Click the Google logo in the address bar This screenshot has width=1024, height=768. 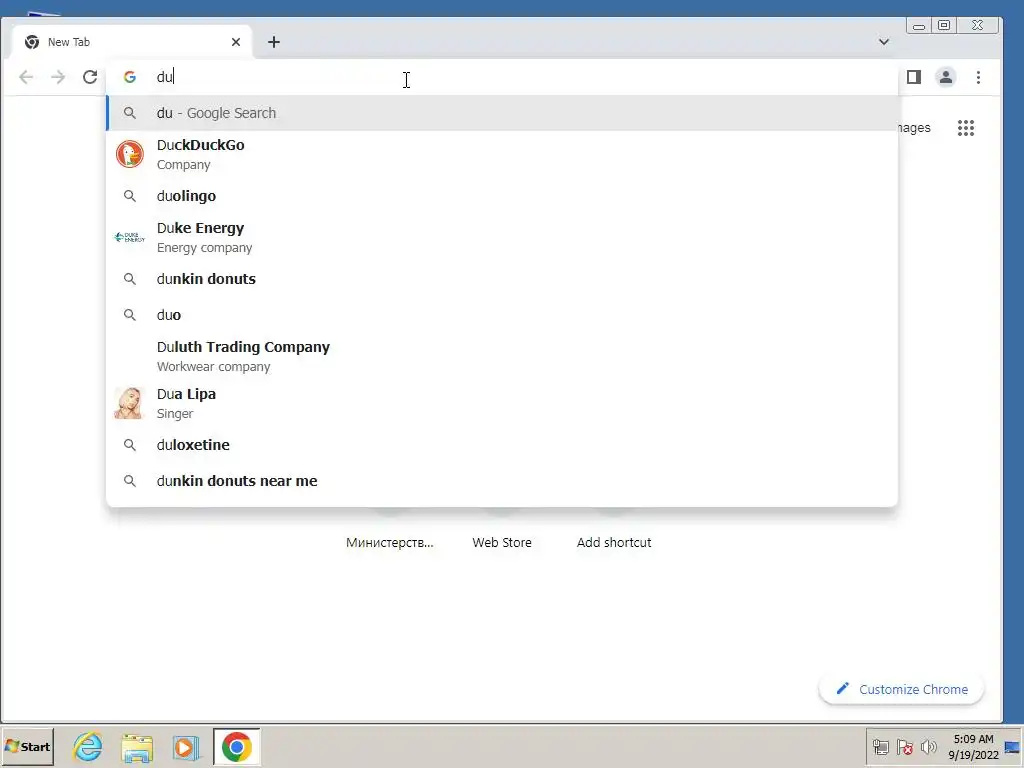(x=130, y=77)
